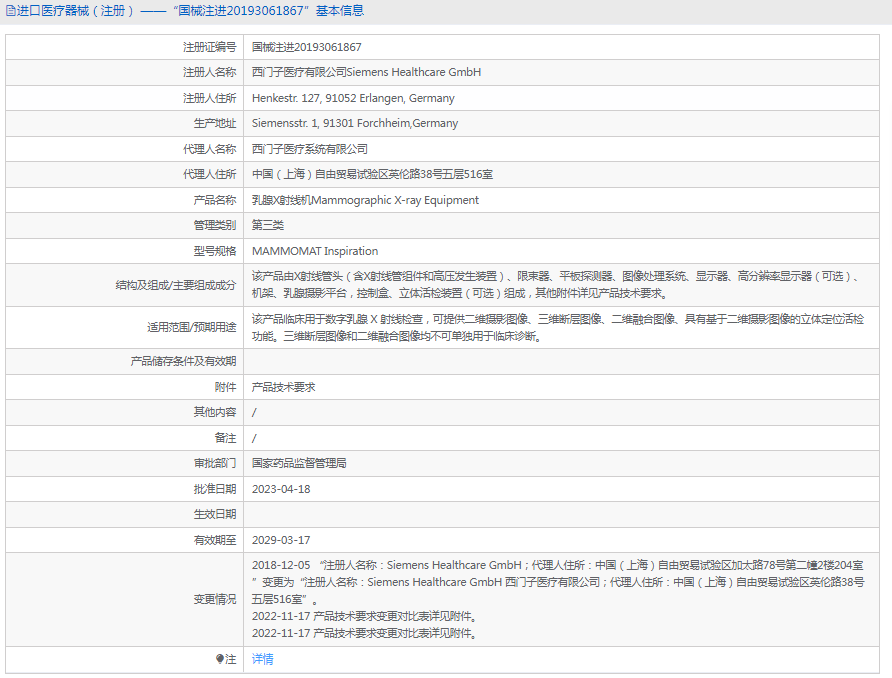This screenshot has height=678, width=892.
Task: Click registration number value 国械注进20193061867 in the table
Action: point(306,47)
